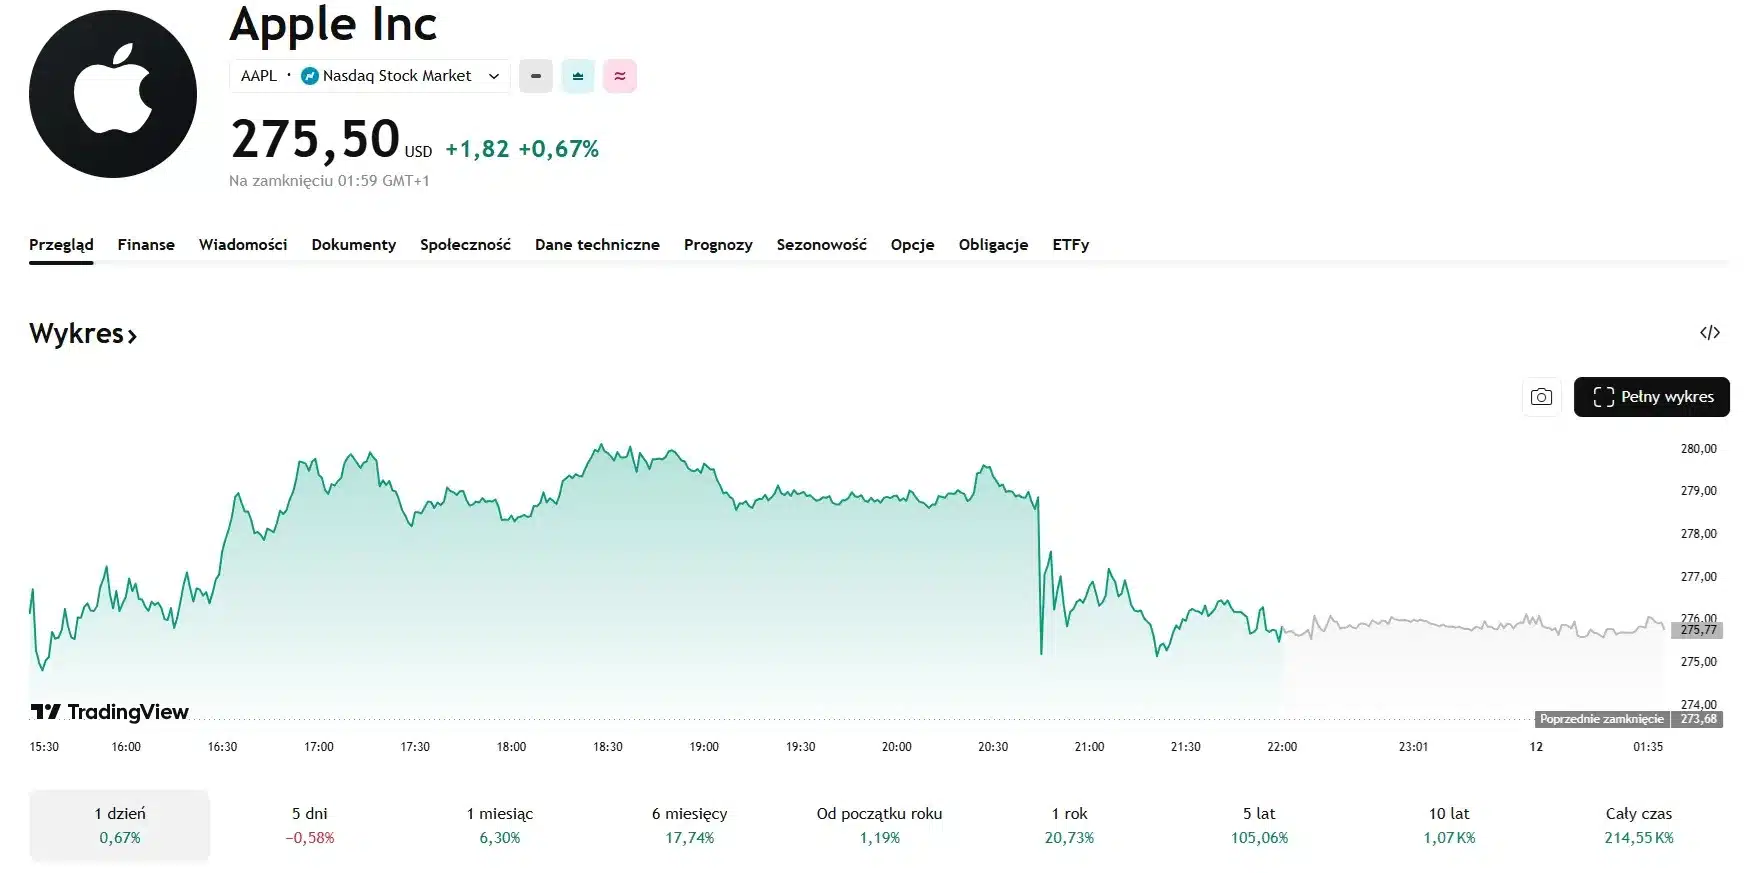Click the Poprzednie zamknięcie price label

click(1601, 719)
